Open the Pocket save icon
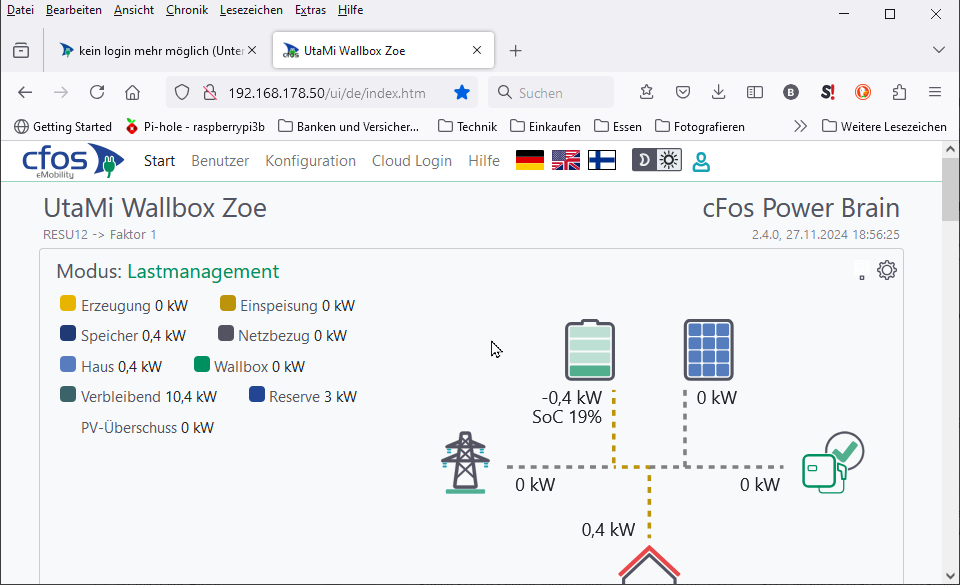The width and height of the screenshot is (960, 585). click(683, 92)
